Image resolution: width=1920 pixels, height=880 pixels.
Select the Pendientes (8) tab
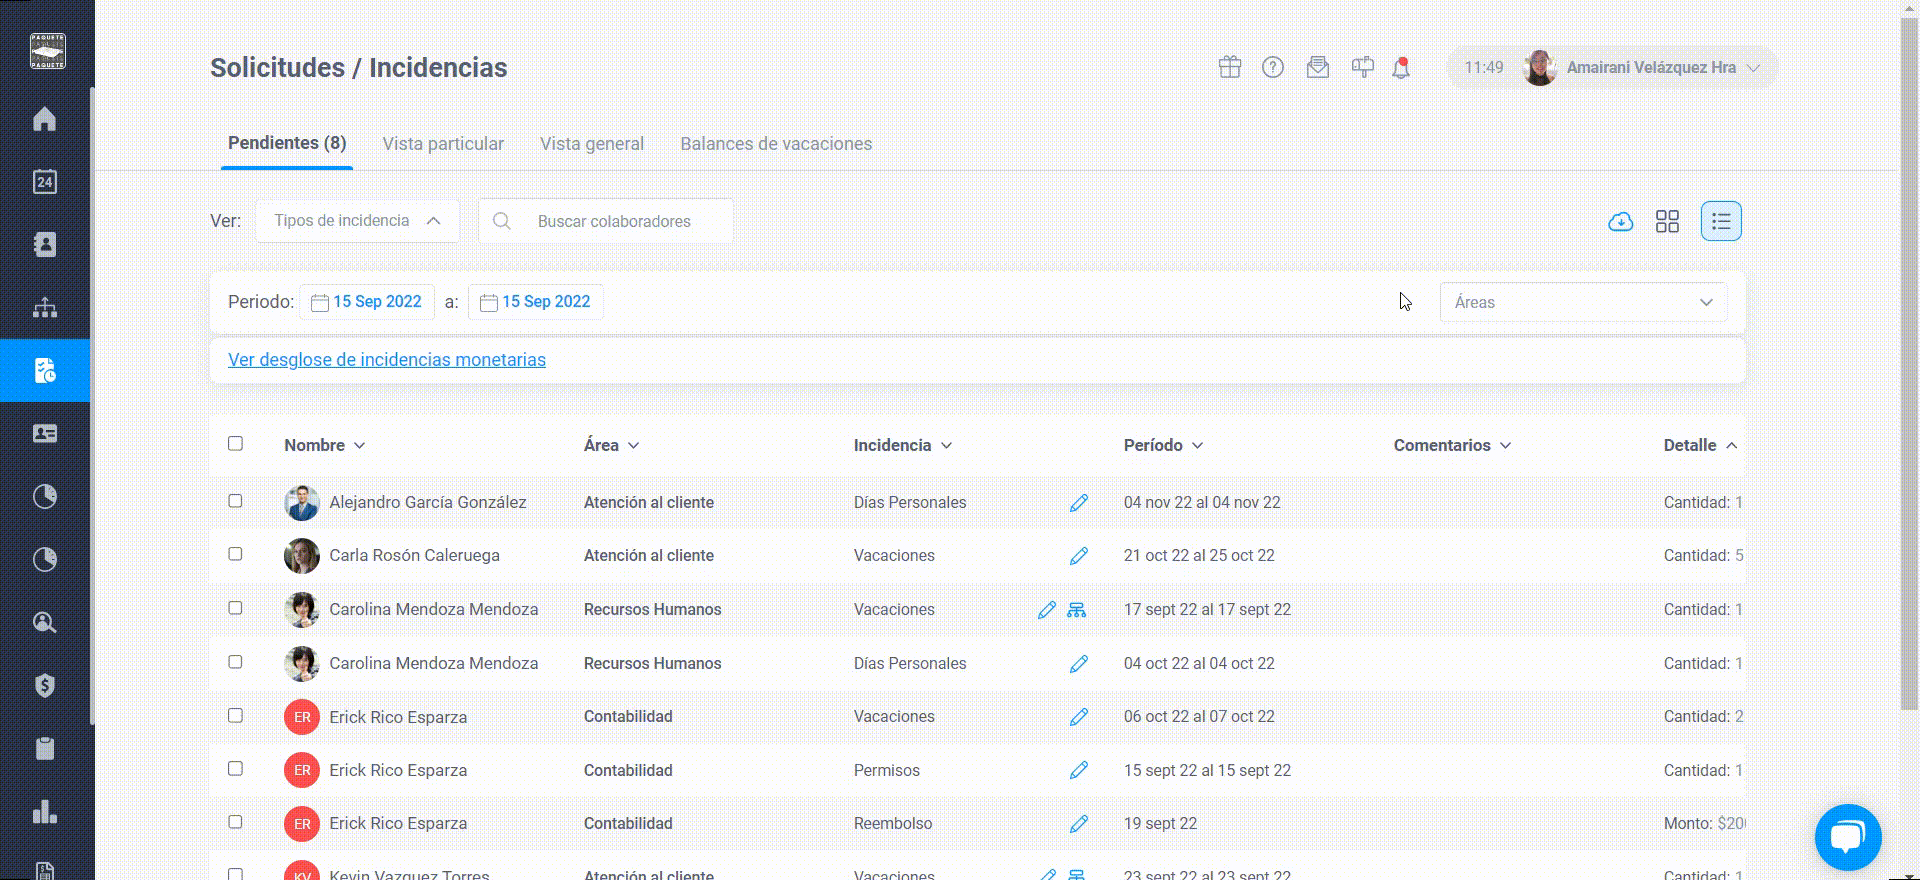coord(287,143)
